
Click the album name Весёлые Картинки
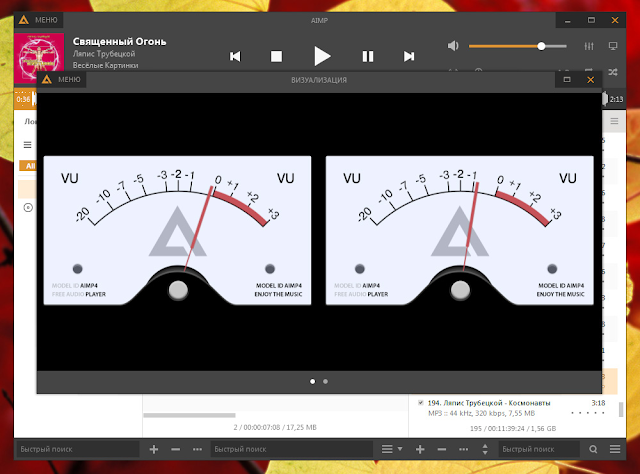point(106,65)
